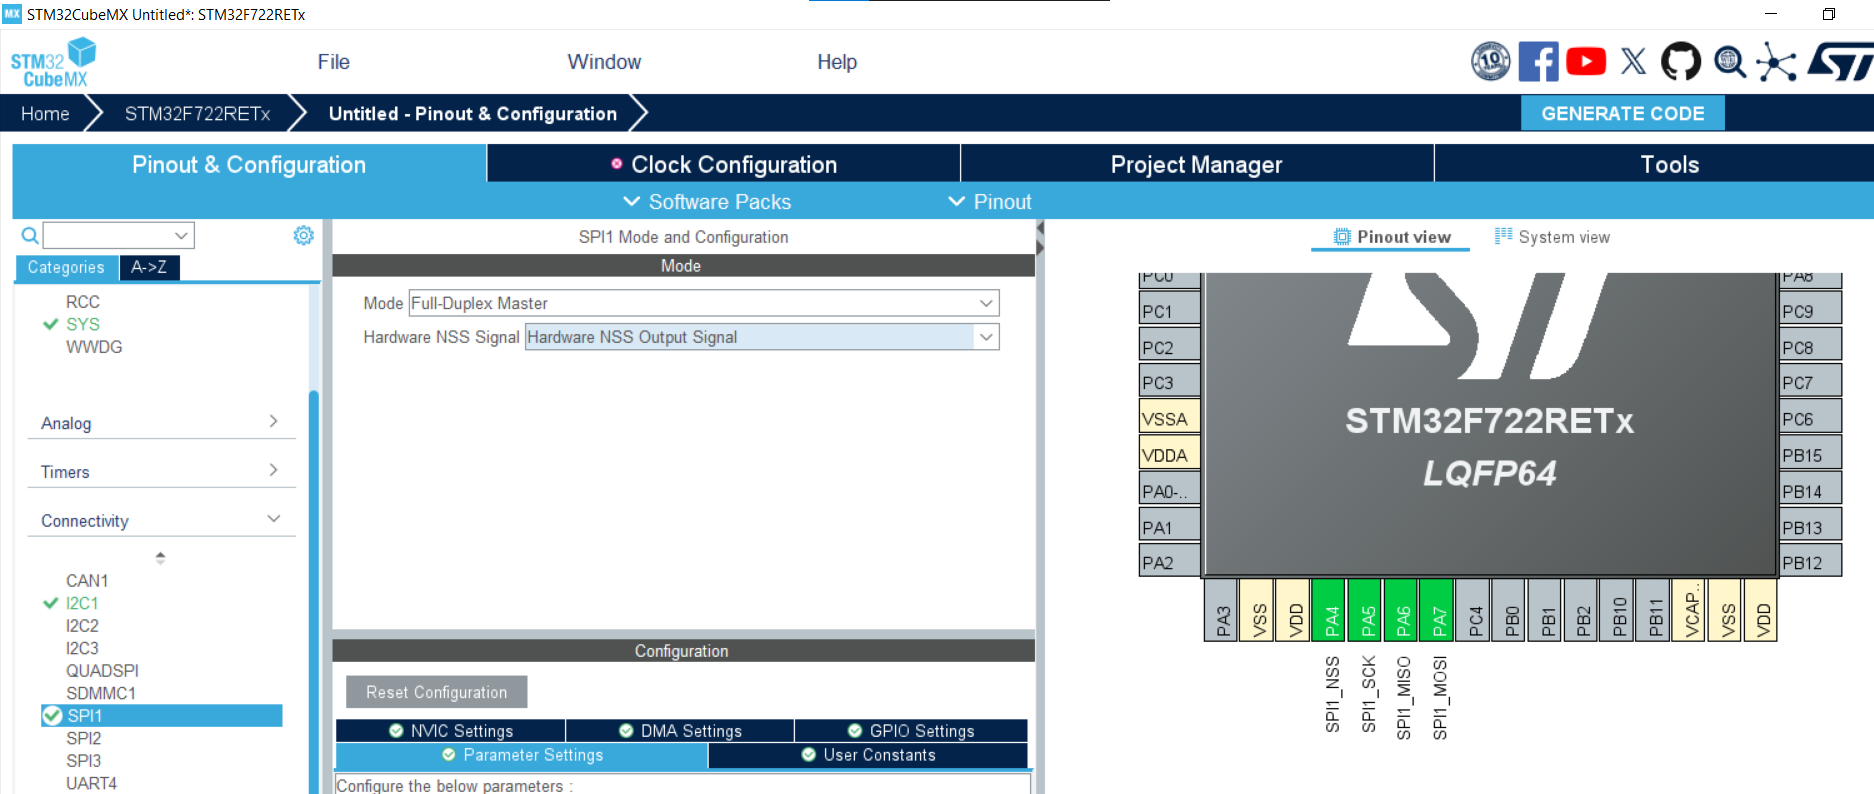Screen dimensions: 1874x794
Task: Open the Help menu
Action: tap(837, 62)
